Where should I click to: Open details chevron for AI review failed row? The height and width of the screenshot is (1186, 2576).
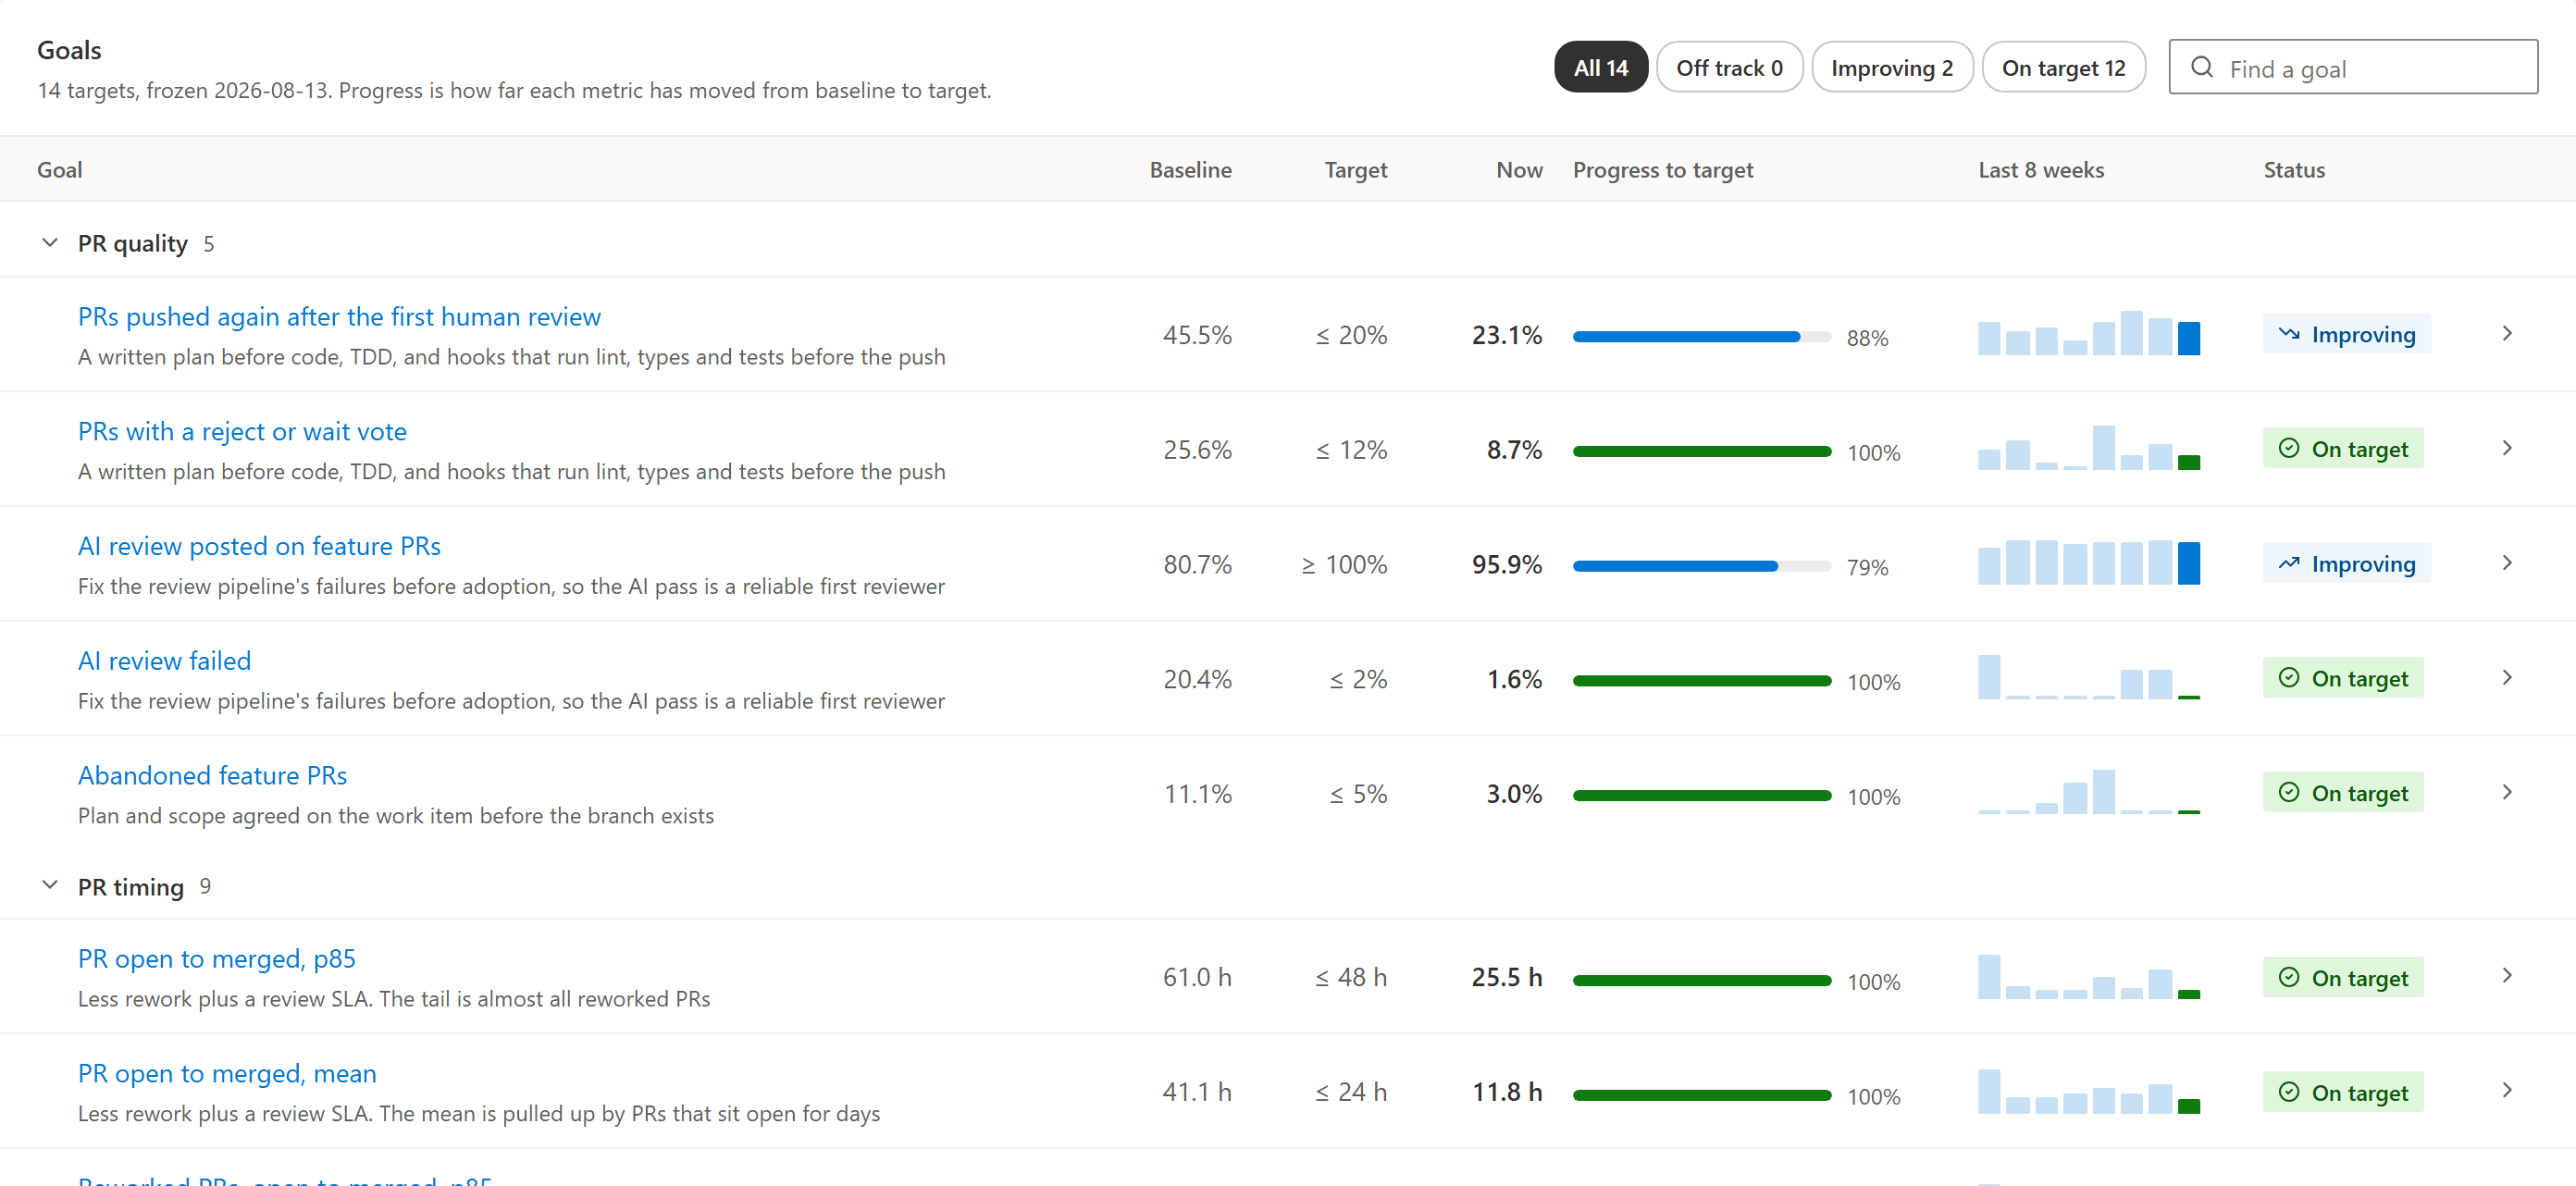[2507, 678]
